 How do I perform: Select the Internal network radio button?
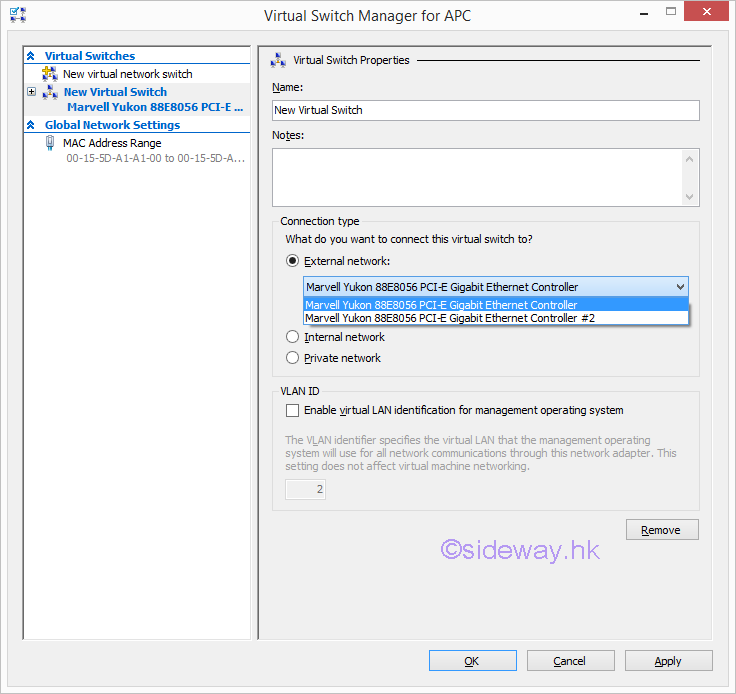click(292, 337)
